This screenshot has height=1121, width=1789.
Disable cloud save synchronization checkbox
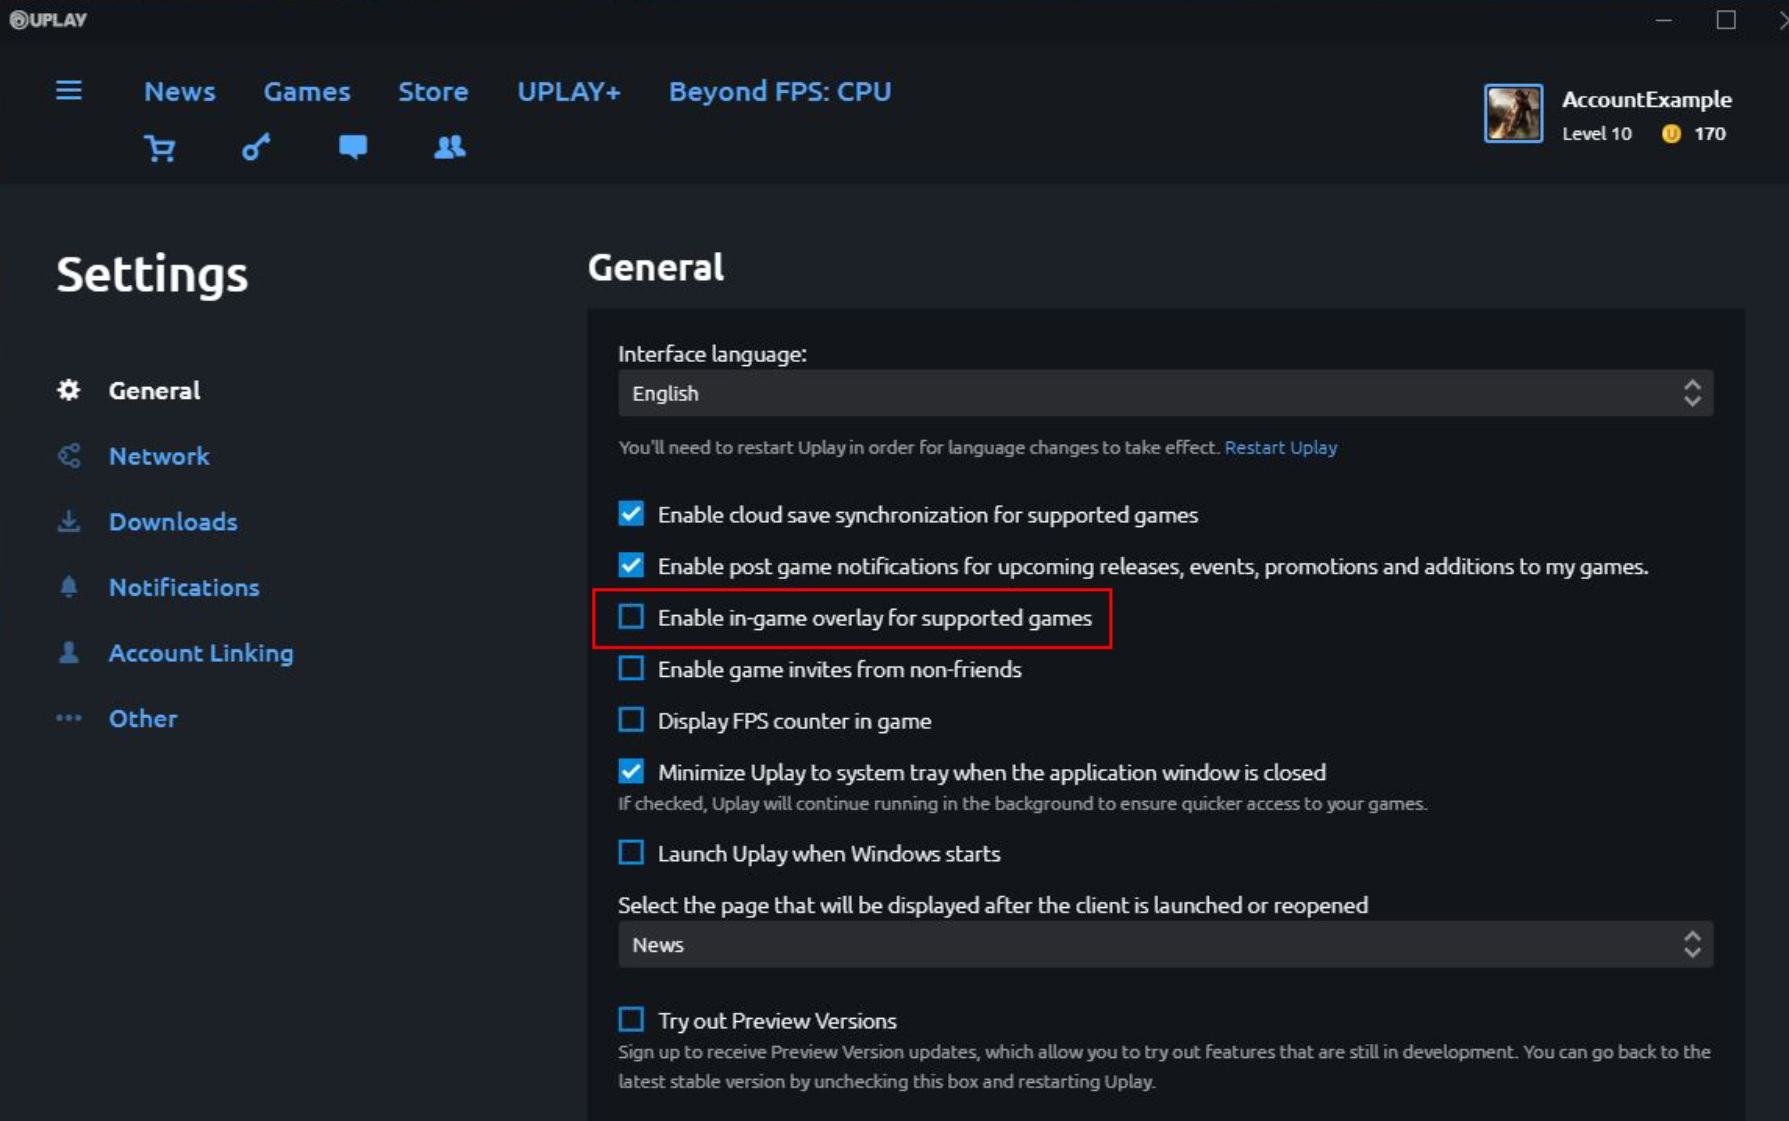coord(631,514)
